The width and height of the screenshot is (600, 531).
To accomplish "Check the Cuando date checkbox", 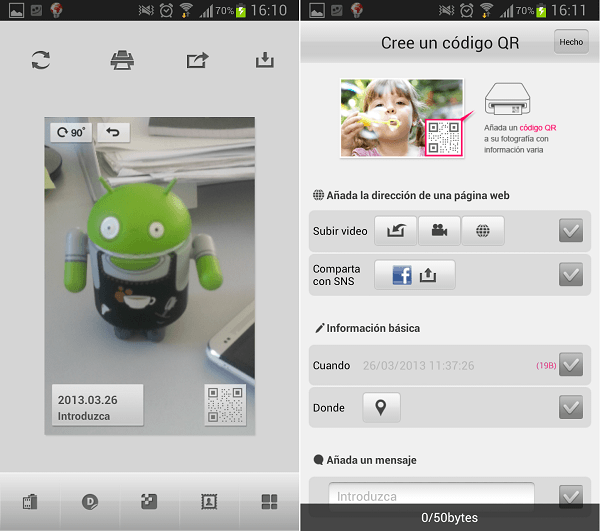I will point(571,365).
